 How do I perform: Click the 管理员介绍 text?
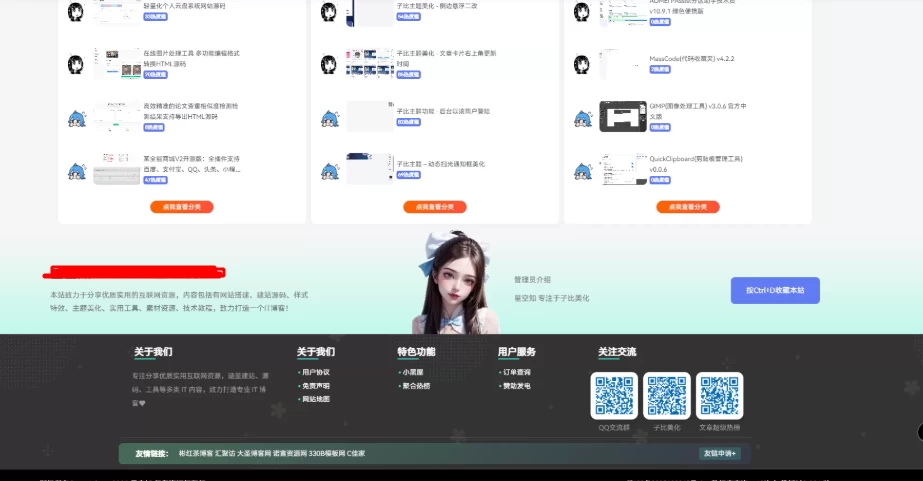click(532, 280)
